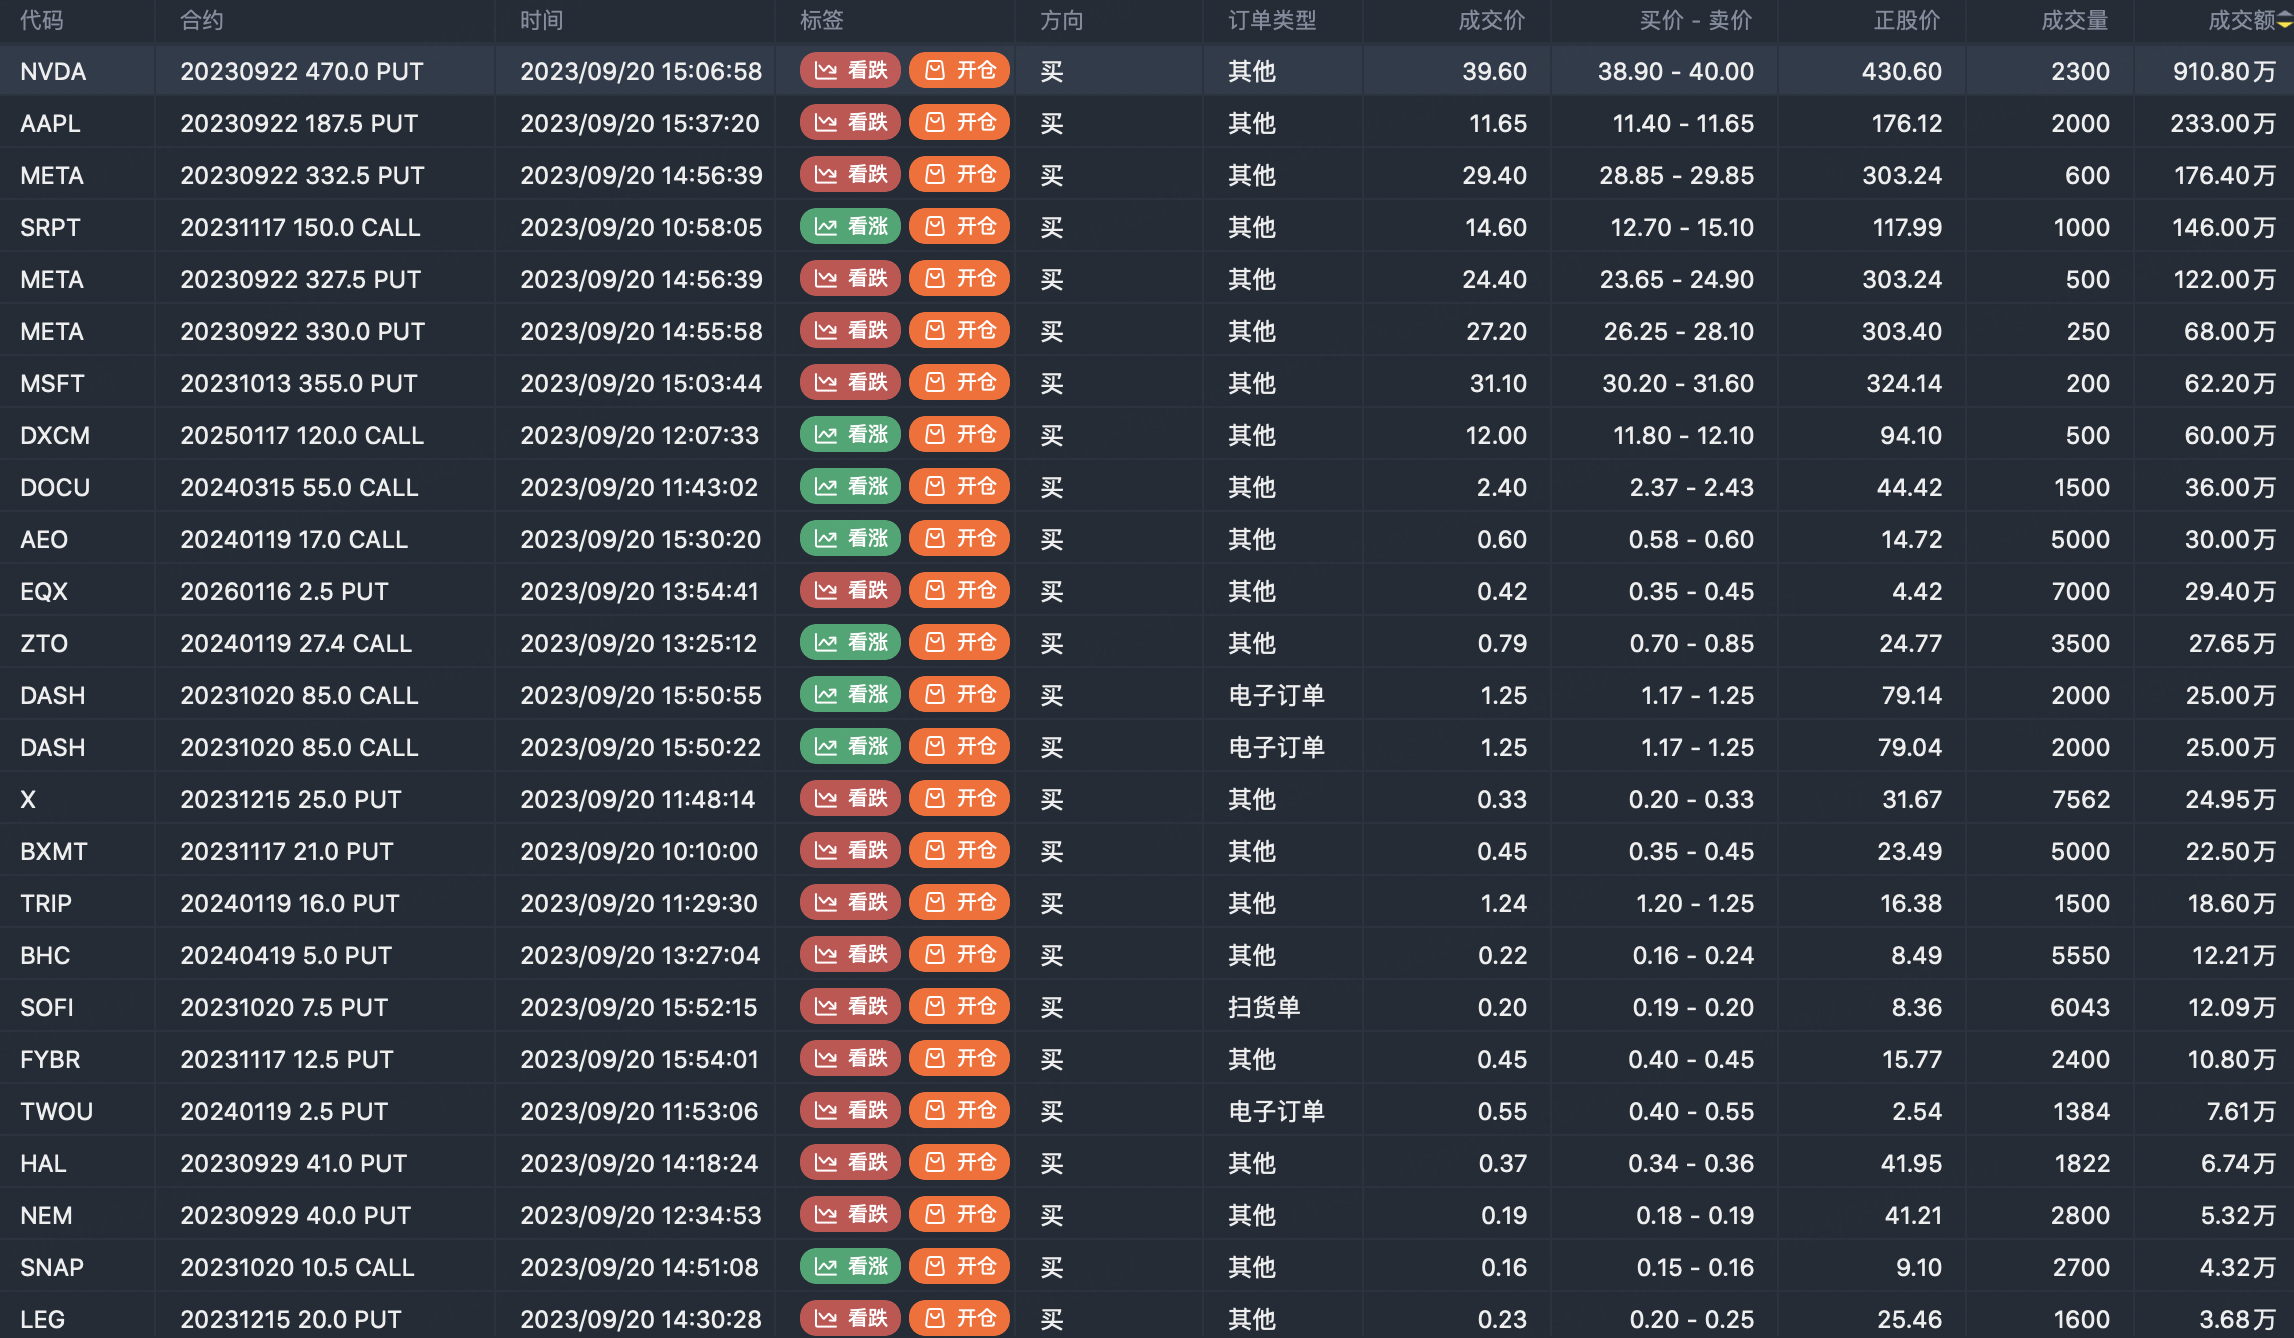This screenshot has height=1338, width=2294.
Task: Click the 看跌 tag on TWOU row
Action: tap(850, 1111)
